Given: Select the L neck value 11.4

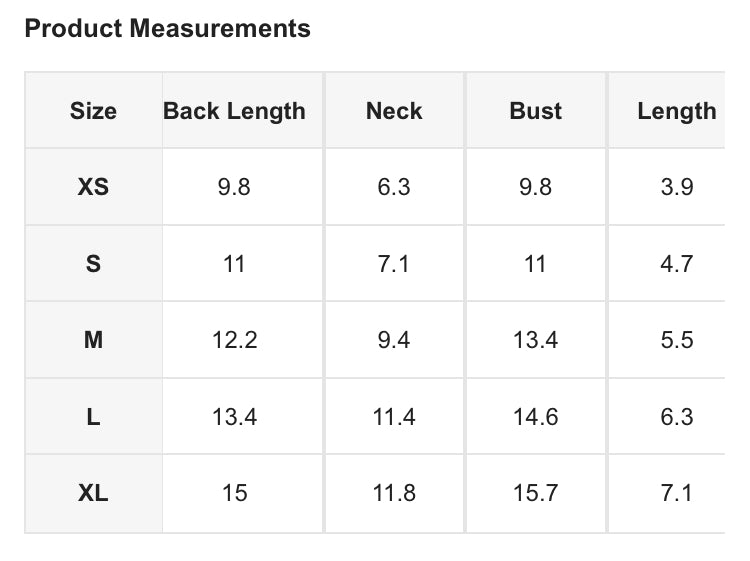Looking at the screenshot, I should coord(394,417).
